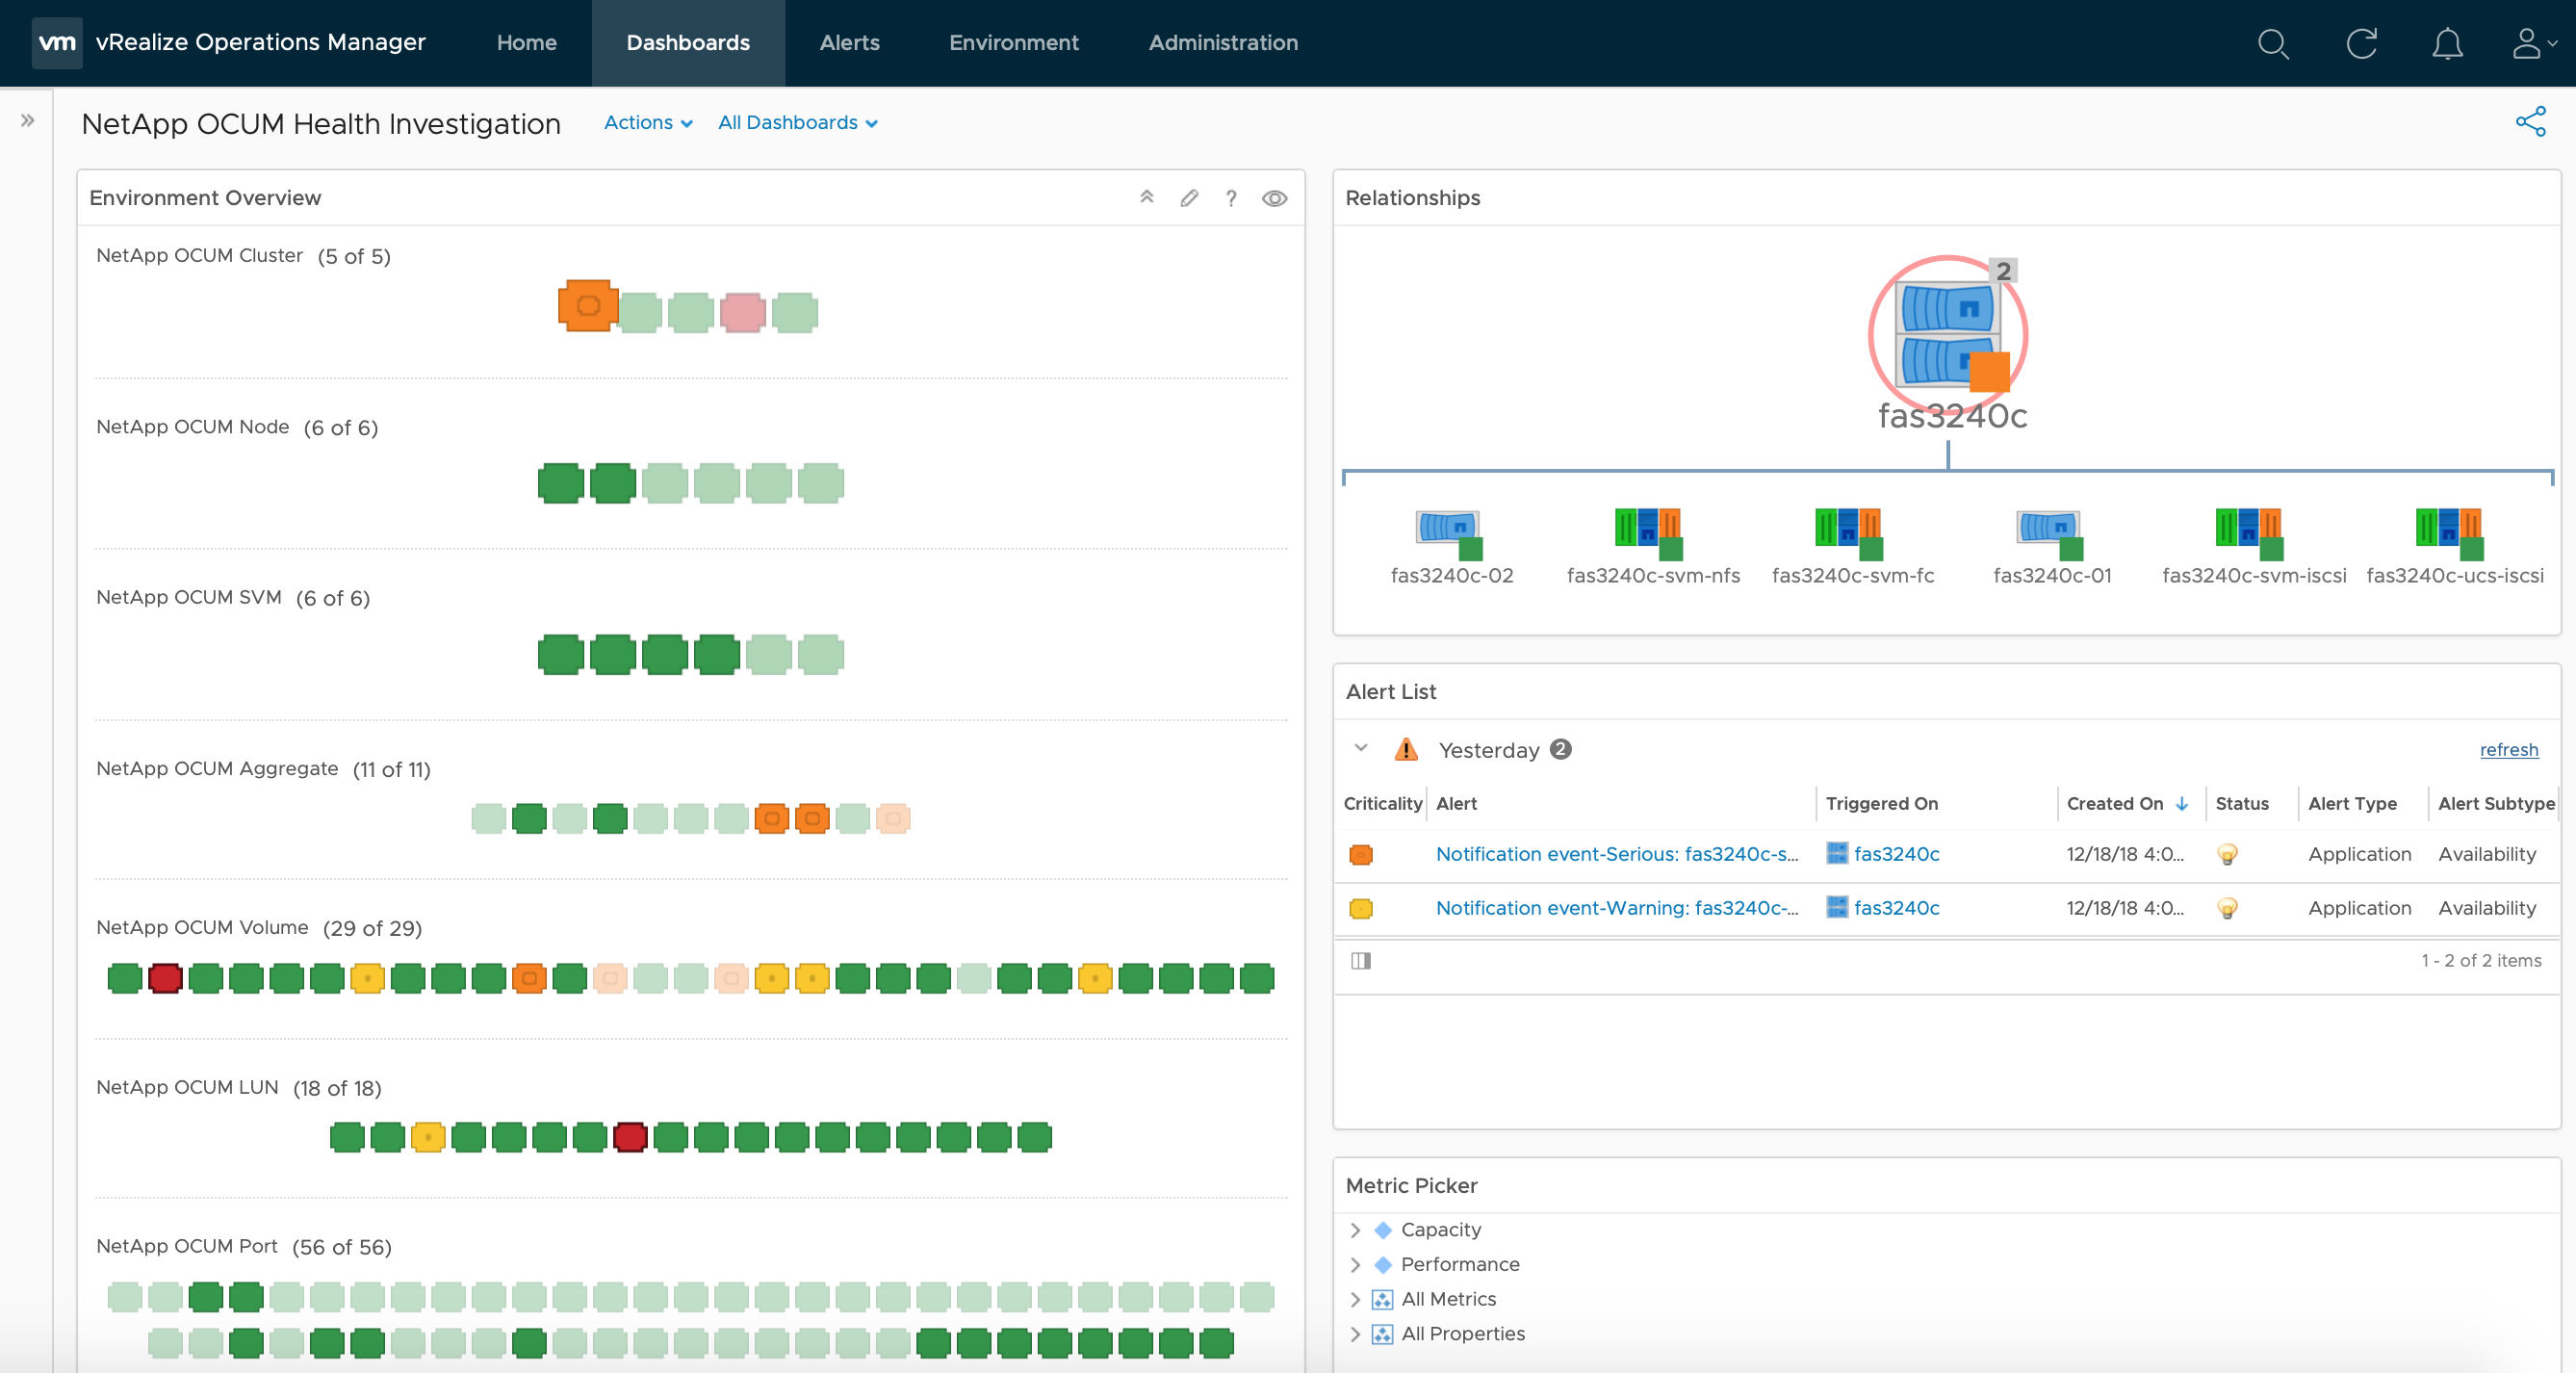Select first dark green OCUM Node square

560,483
